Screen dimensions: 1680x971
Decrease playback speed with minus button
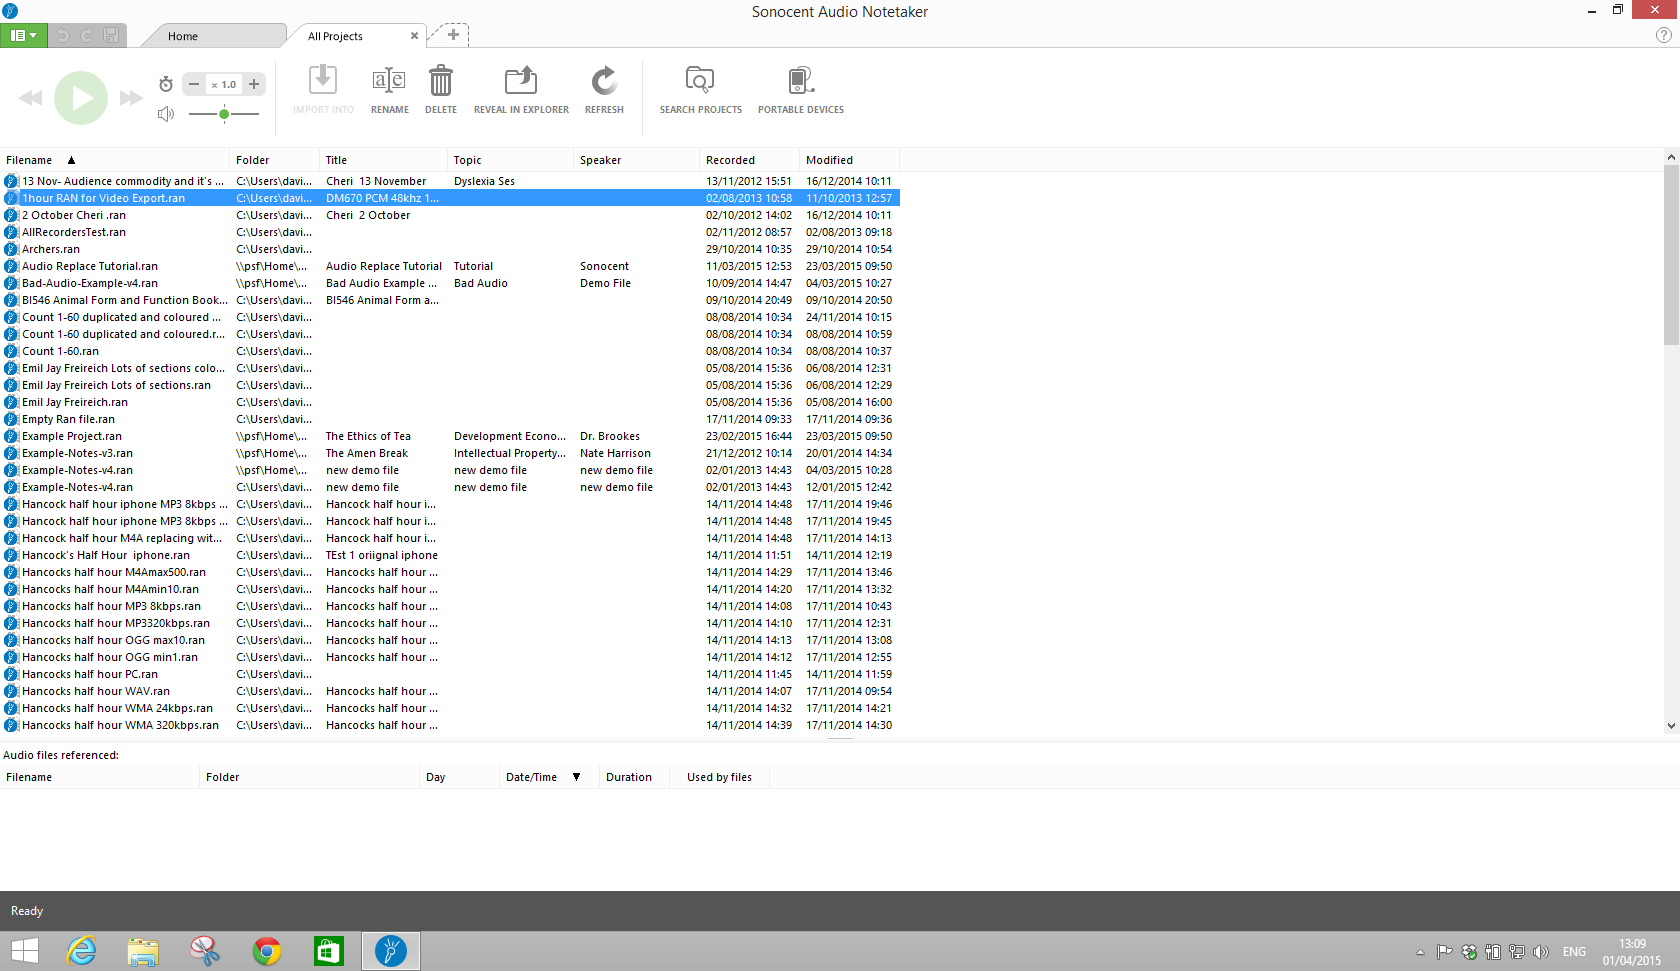[194, 84]
